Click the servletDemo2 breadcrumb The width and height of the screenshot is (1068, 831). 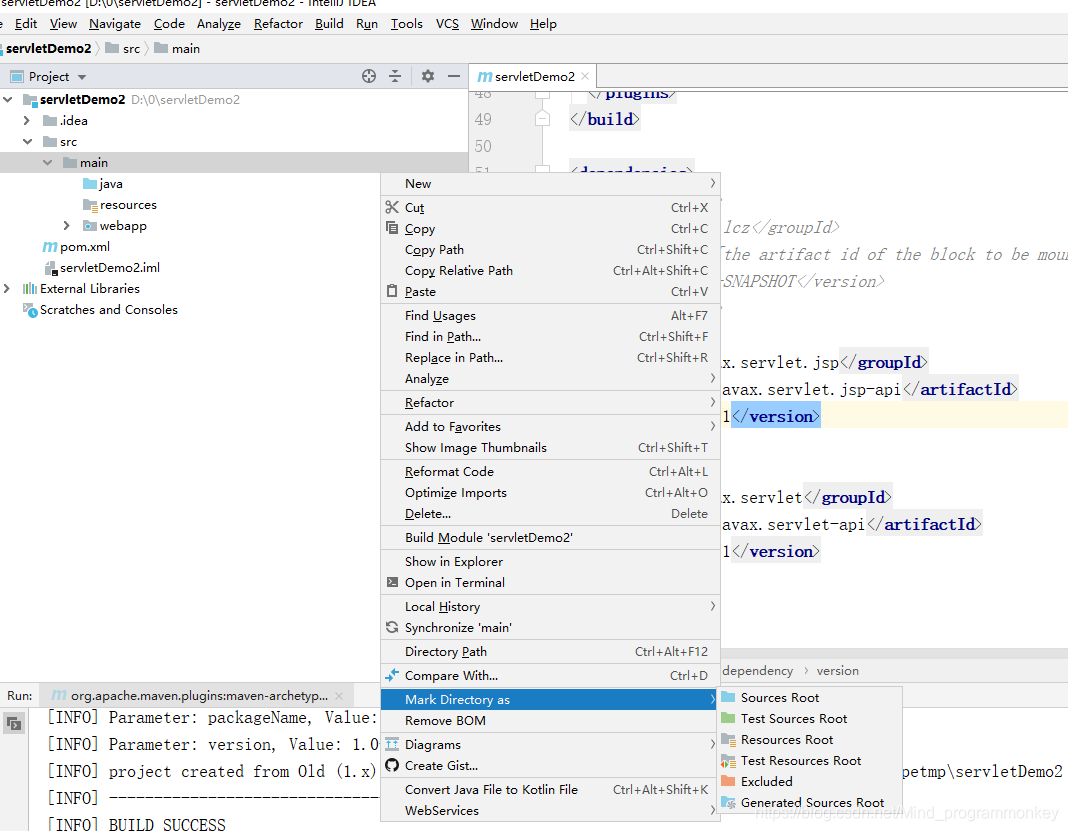(x=48, y=48)
